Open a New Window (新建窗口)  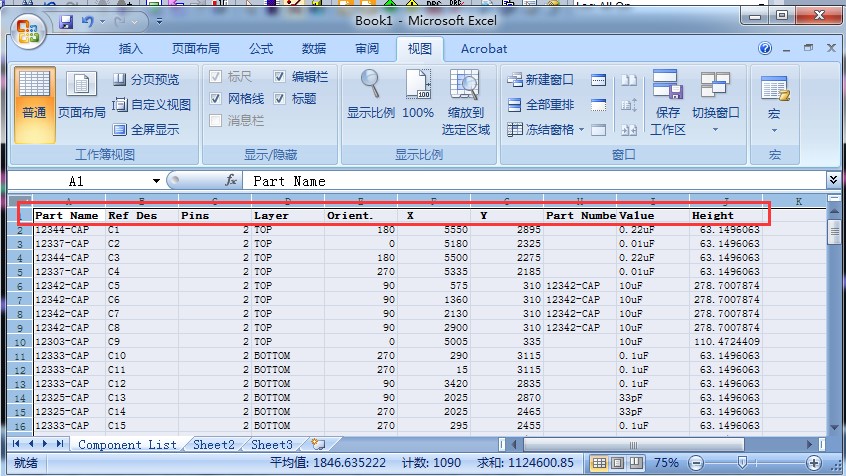point(541,80)
